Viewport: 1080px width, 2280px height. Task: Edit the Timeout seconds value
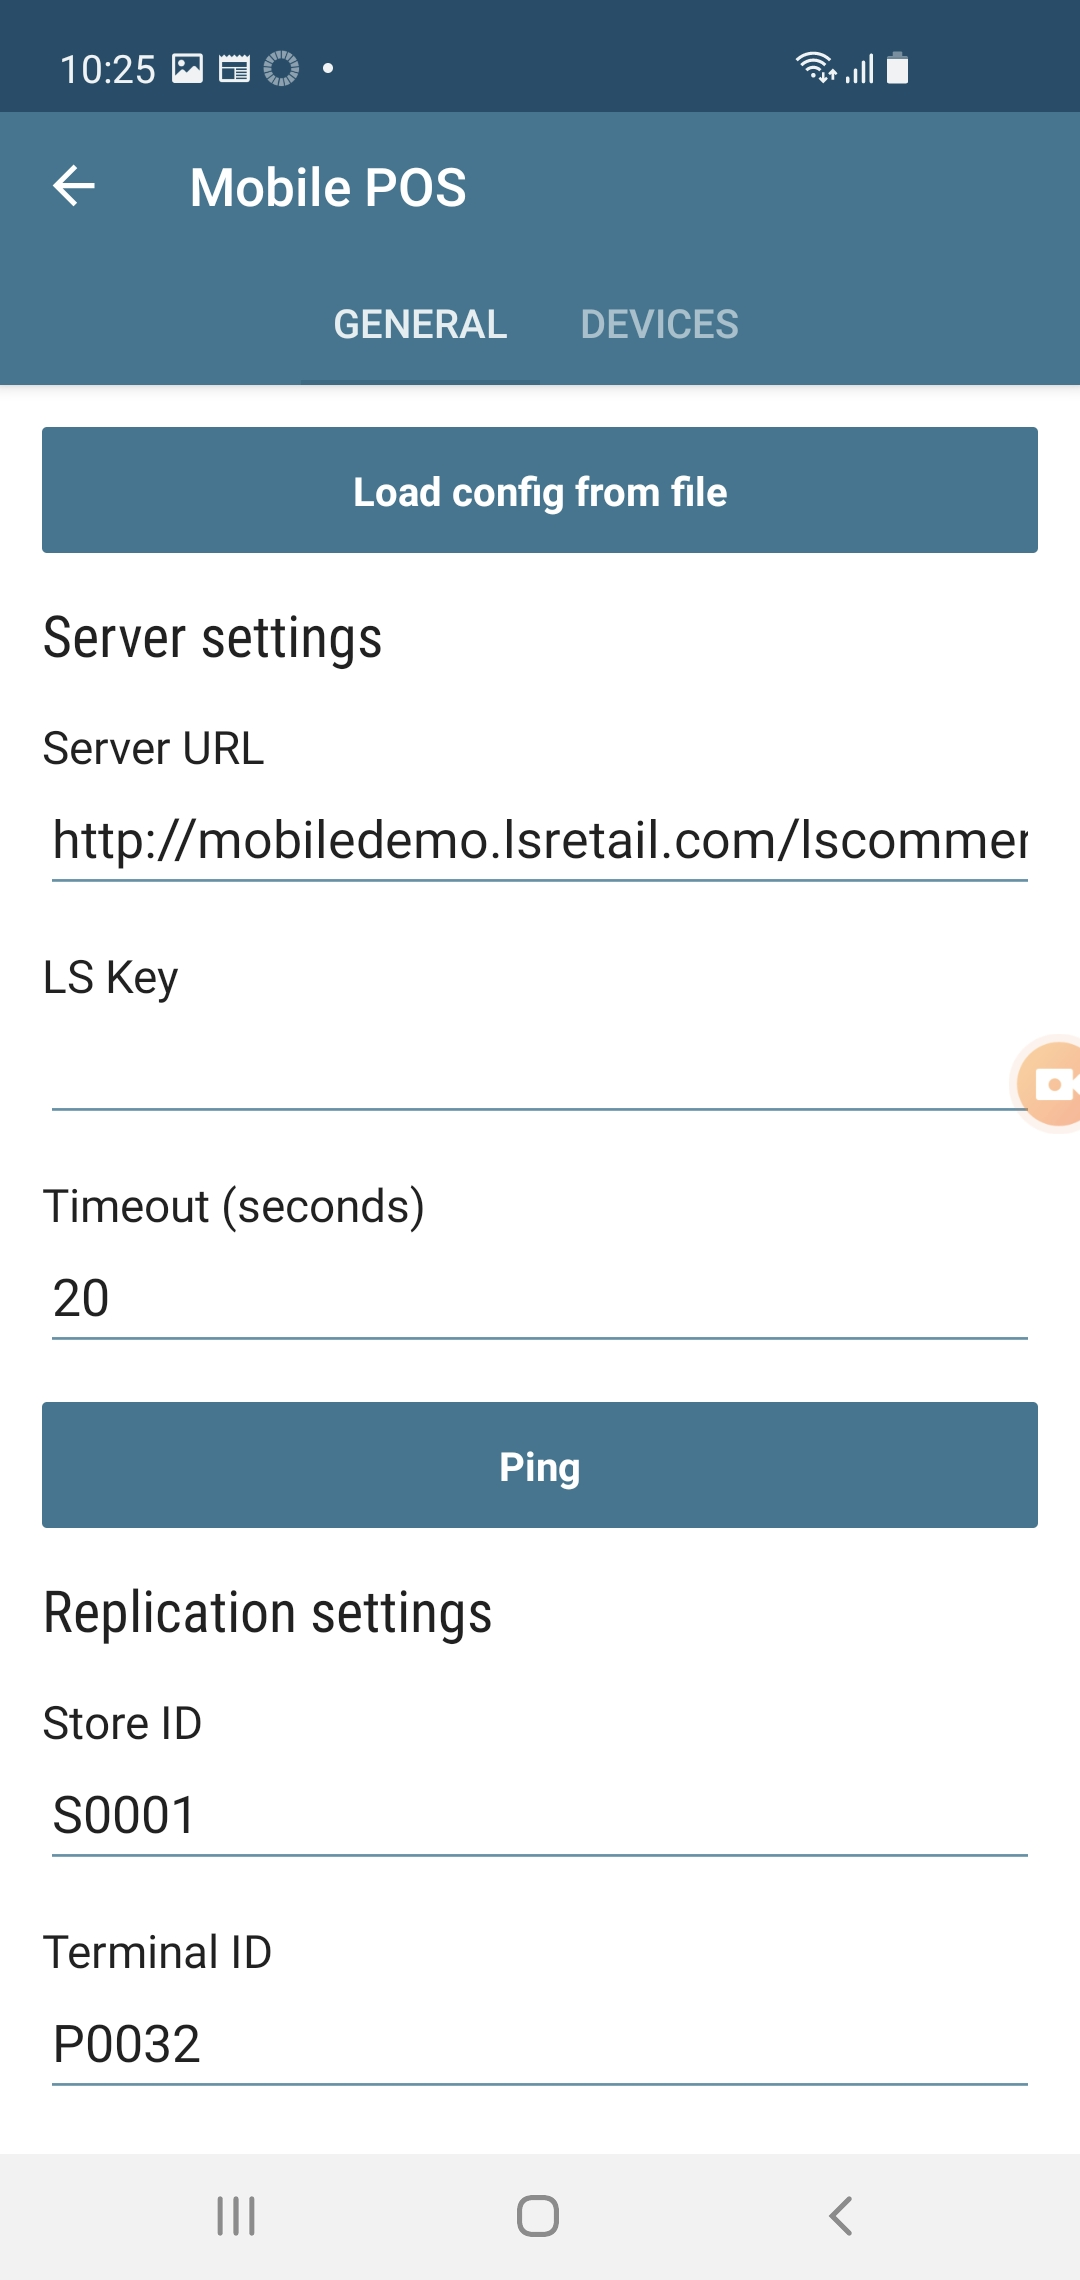pos(540,1298)
